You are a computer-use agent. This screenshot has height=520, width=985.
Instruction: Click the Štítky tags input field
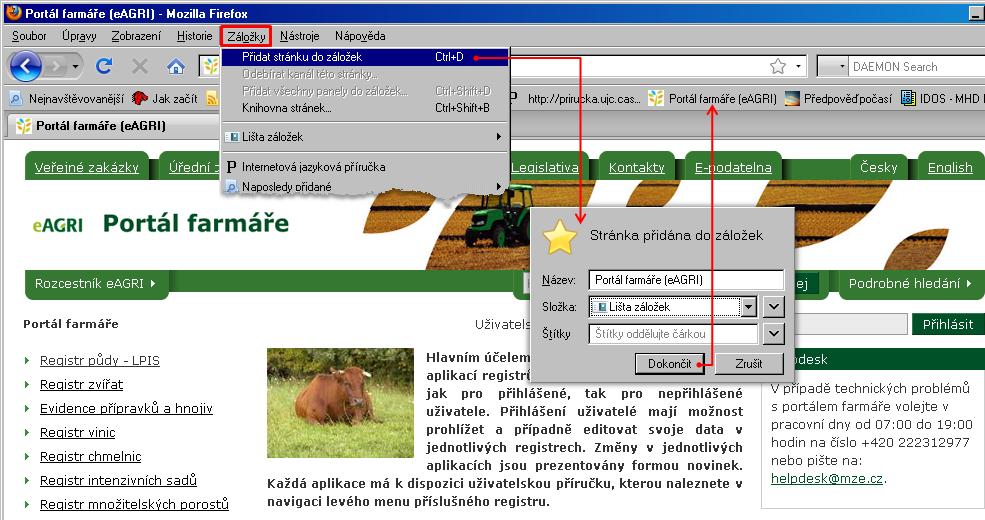tap(673, 334)
